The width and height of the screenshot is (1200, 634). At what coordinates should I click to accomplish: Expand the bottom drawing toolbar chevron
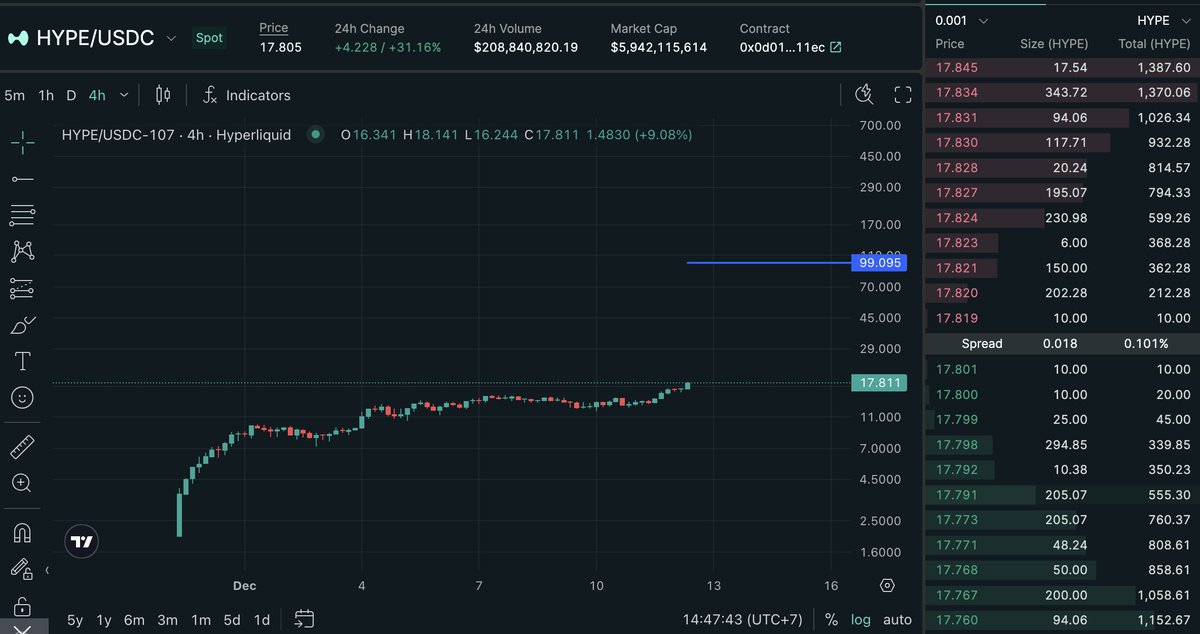click(x=22, y=628)
